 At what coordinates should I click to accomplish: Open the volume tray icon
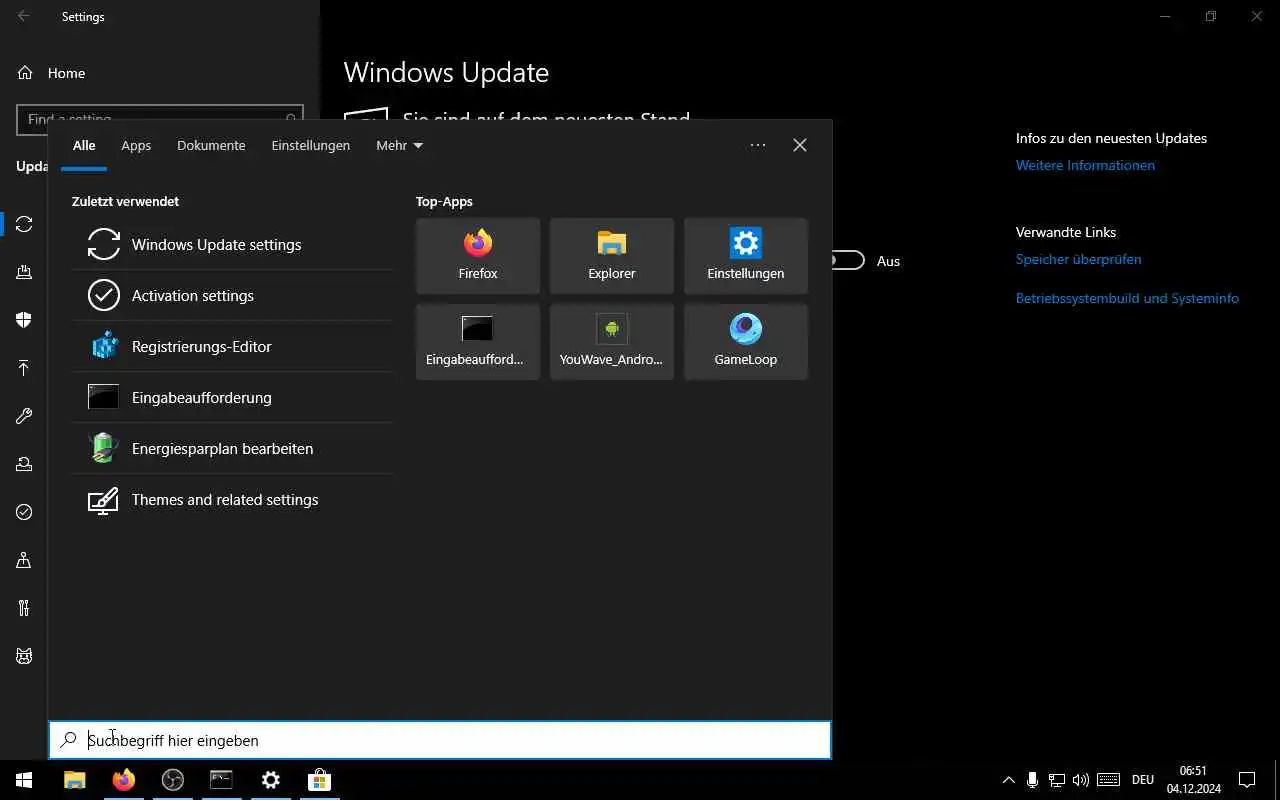click(x=1081, y=780)
